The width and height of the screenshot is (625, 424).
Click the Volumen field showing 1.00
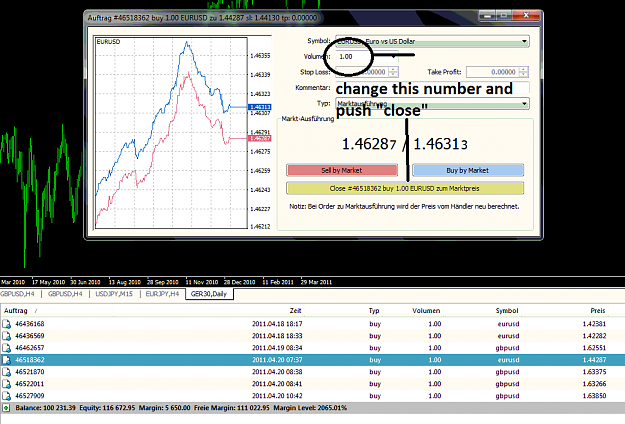367,57
